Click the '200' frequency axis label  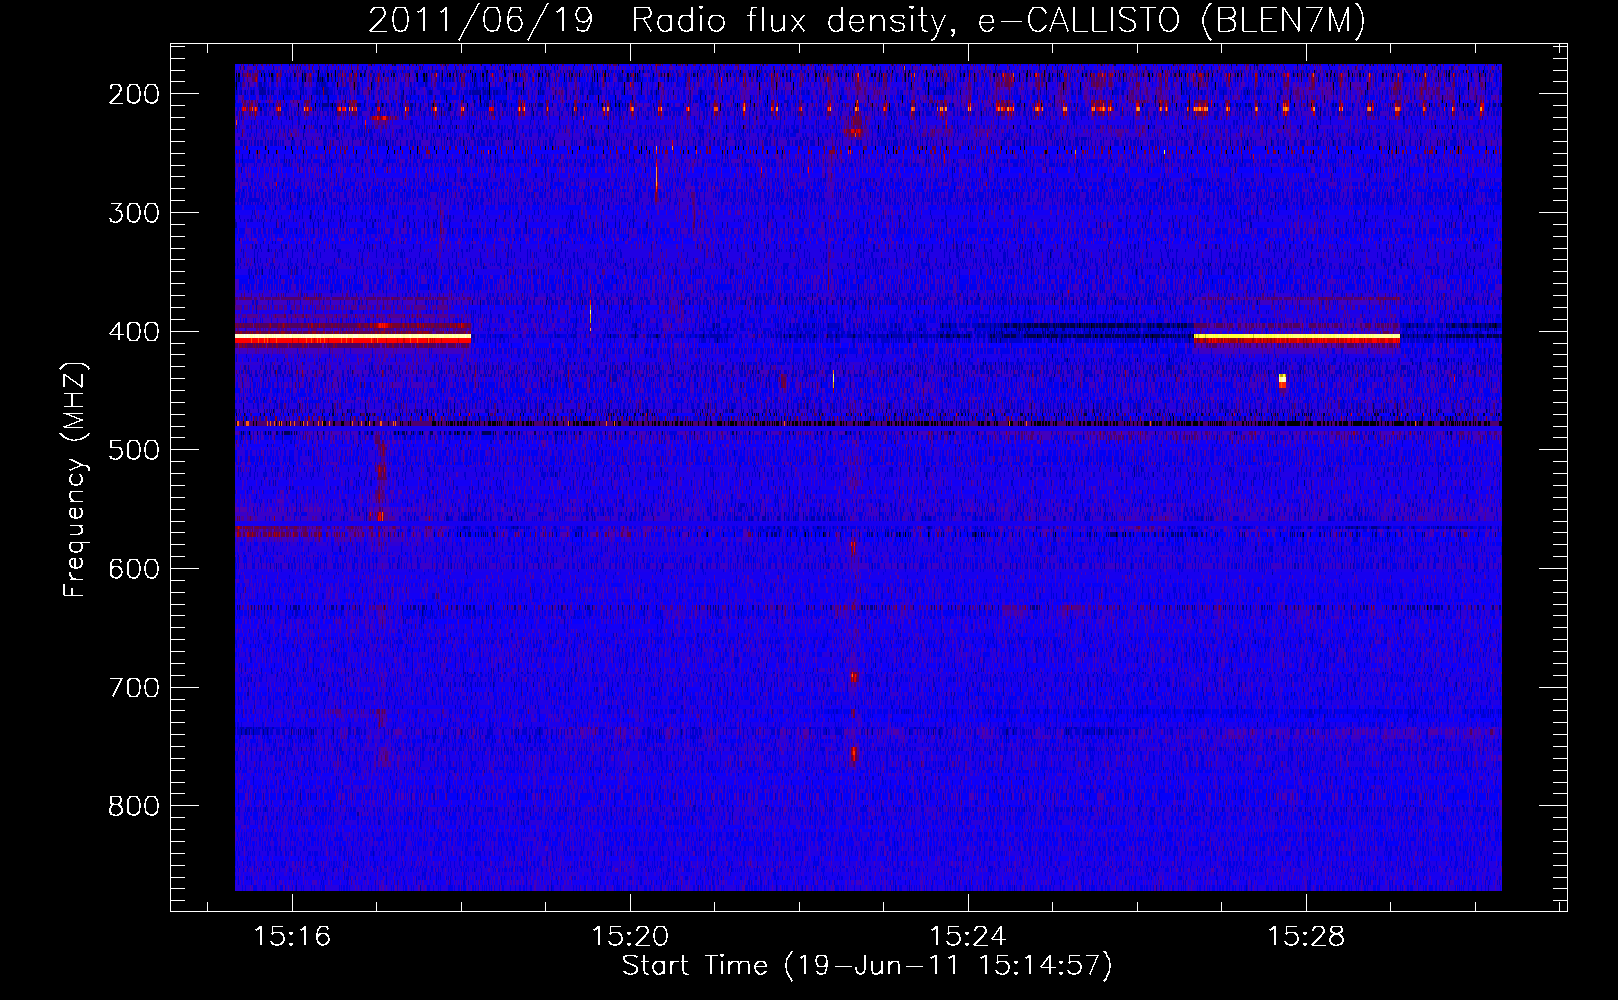click(133, 94)
